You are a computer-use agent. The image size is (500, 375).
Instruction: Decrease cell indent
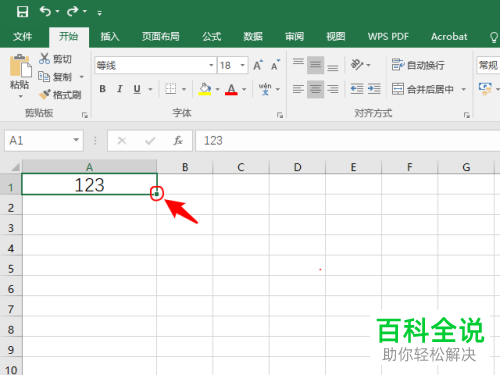(x=357, y=89)
